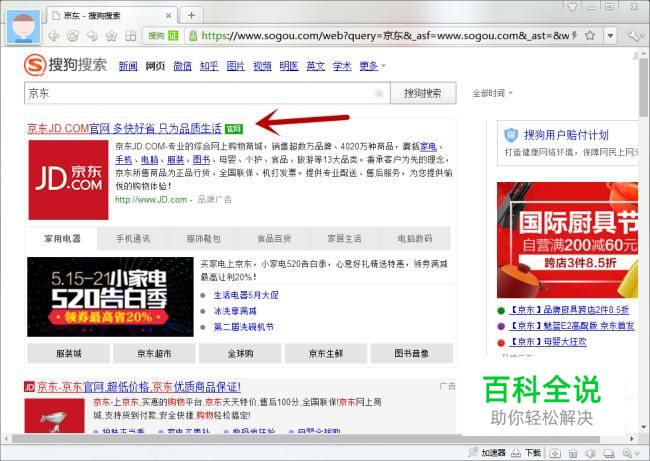
Task: Open the http://www.JD.com URL link
Action: tap(151, 200)
